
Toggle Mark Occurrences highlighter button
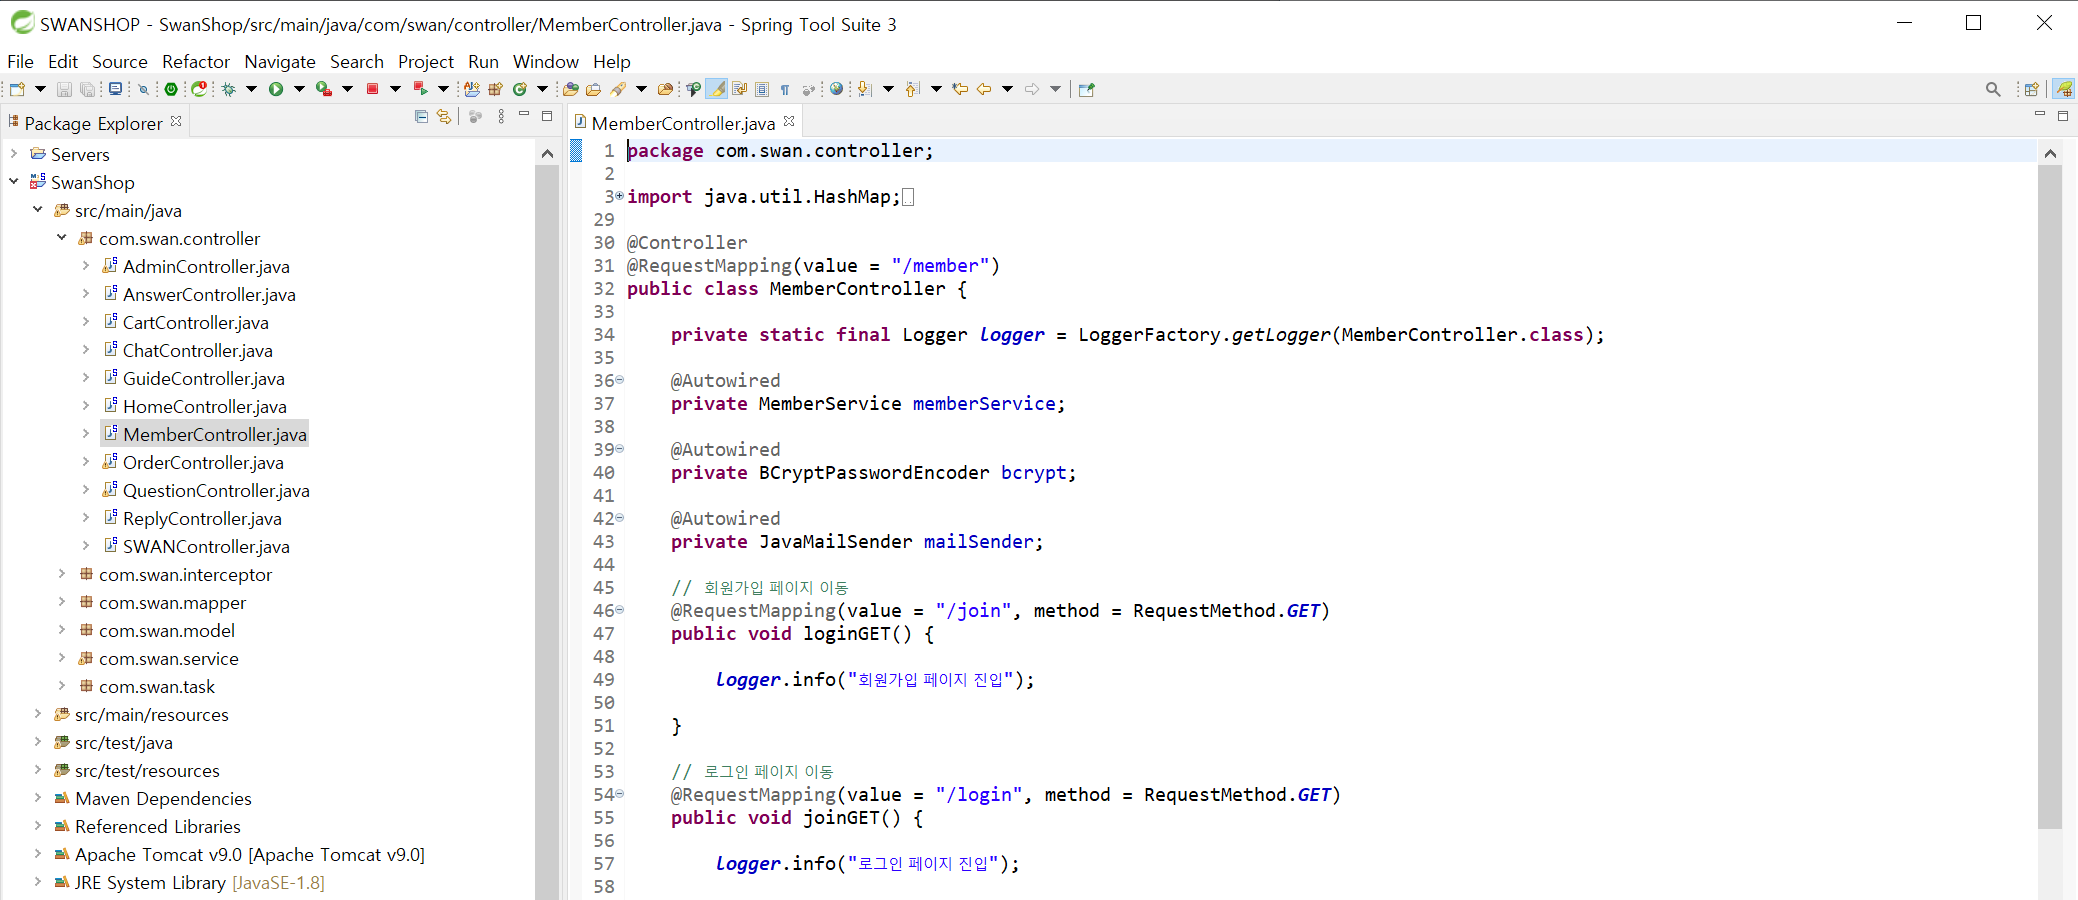pos(716,89)
